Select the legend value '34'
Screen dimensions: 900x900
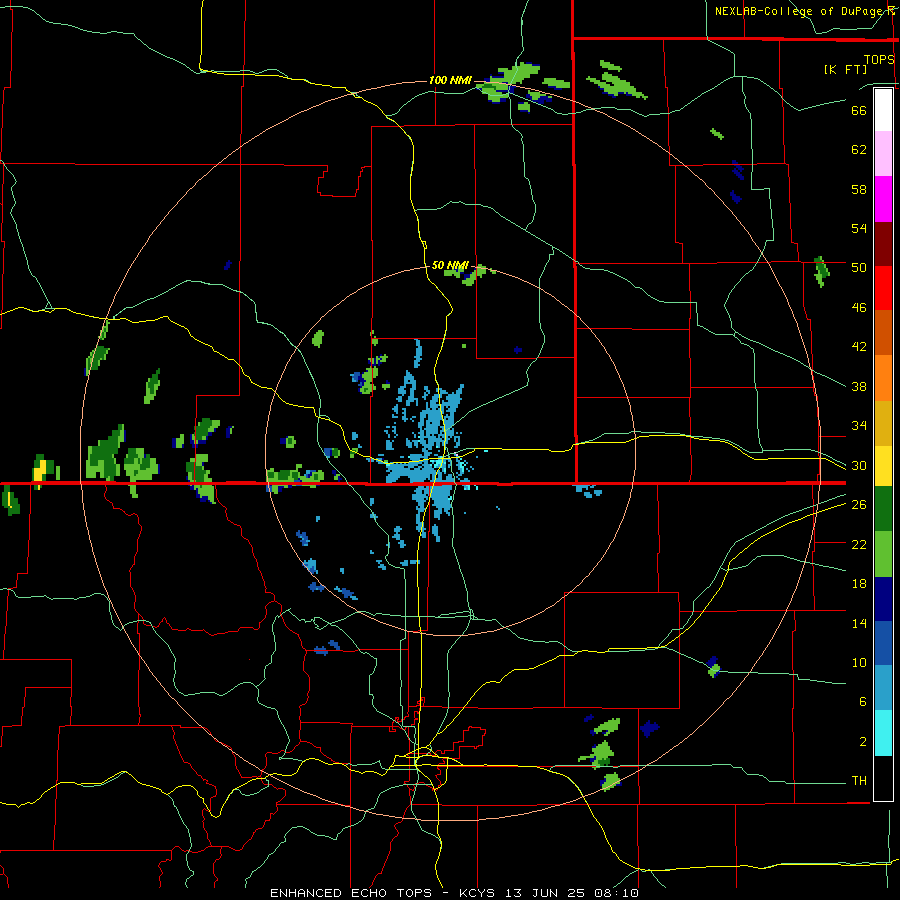click(859, 426)
